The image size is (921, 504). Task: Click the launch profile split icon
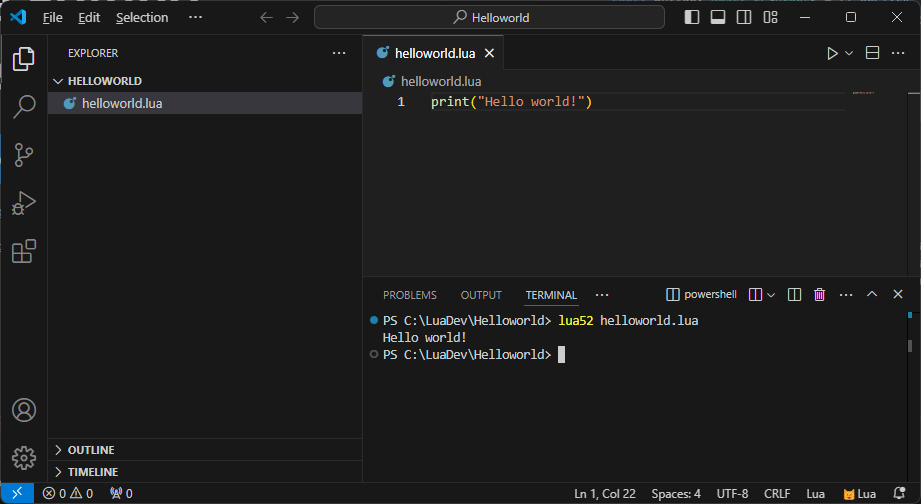[755, 294]
